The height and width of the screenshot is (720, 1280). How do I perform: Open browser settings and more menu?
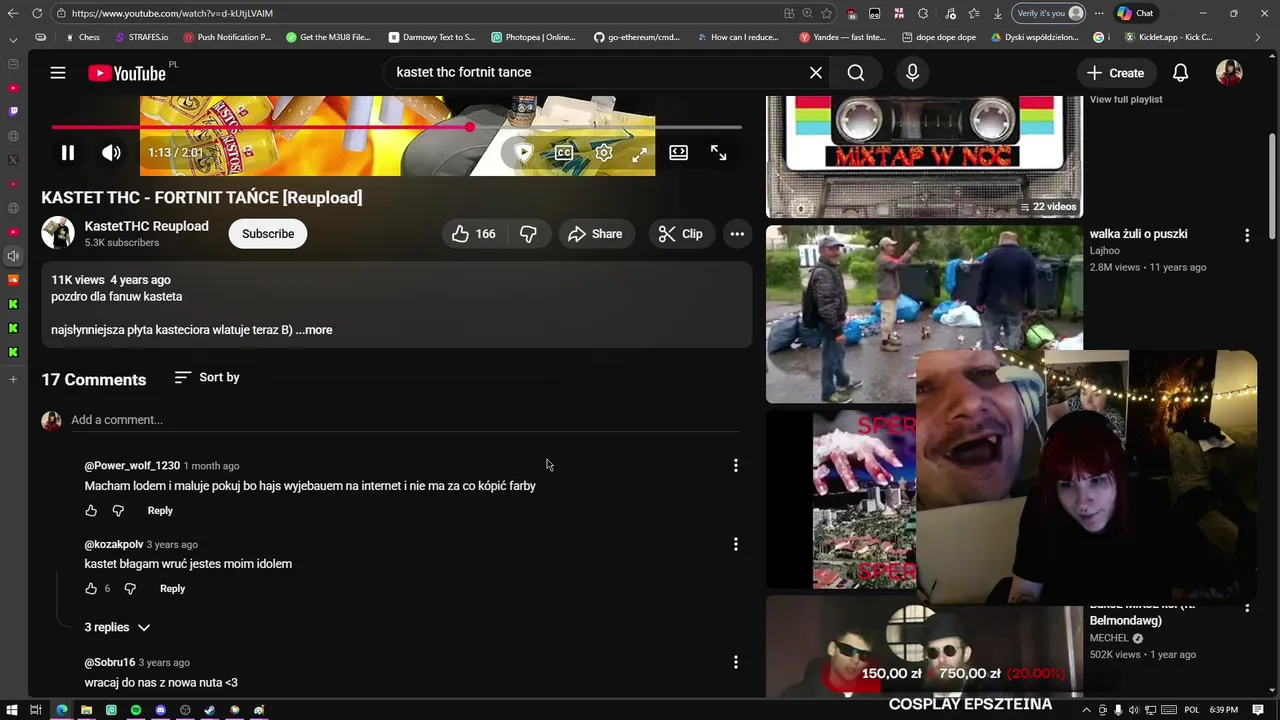pos(1098,13)
